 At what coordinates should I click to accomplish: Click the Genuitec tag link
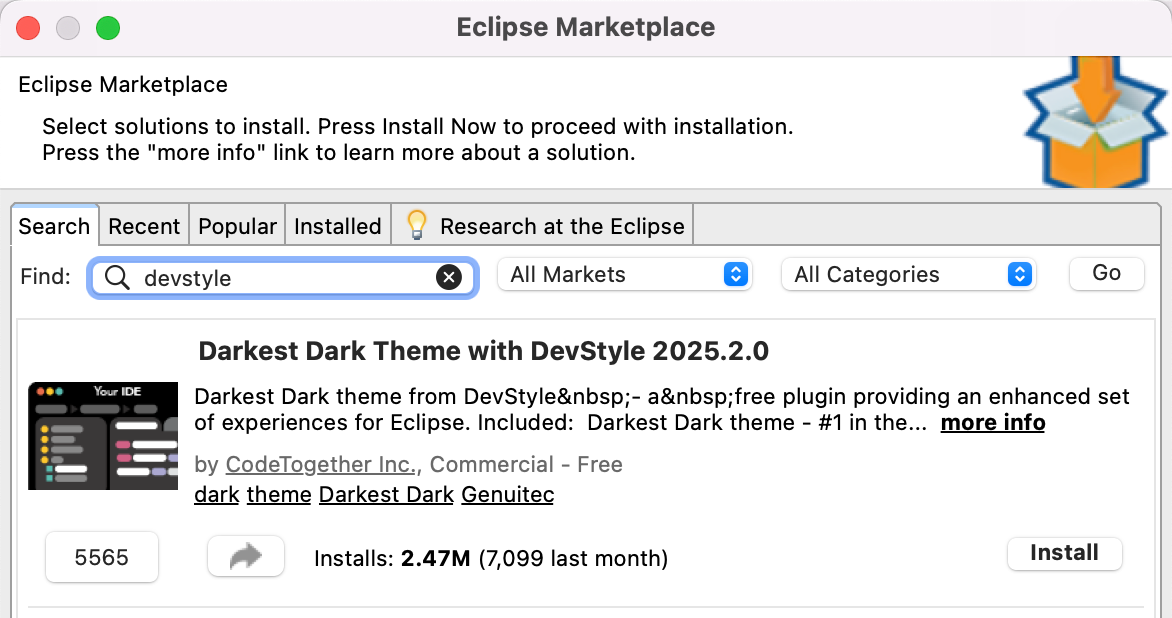coord(507,495)
